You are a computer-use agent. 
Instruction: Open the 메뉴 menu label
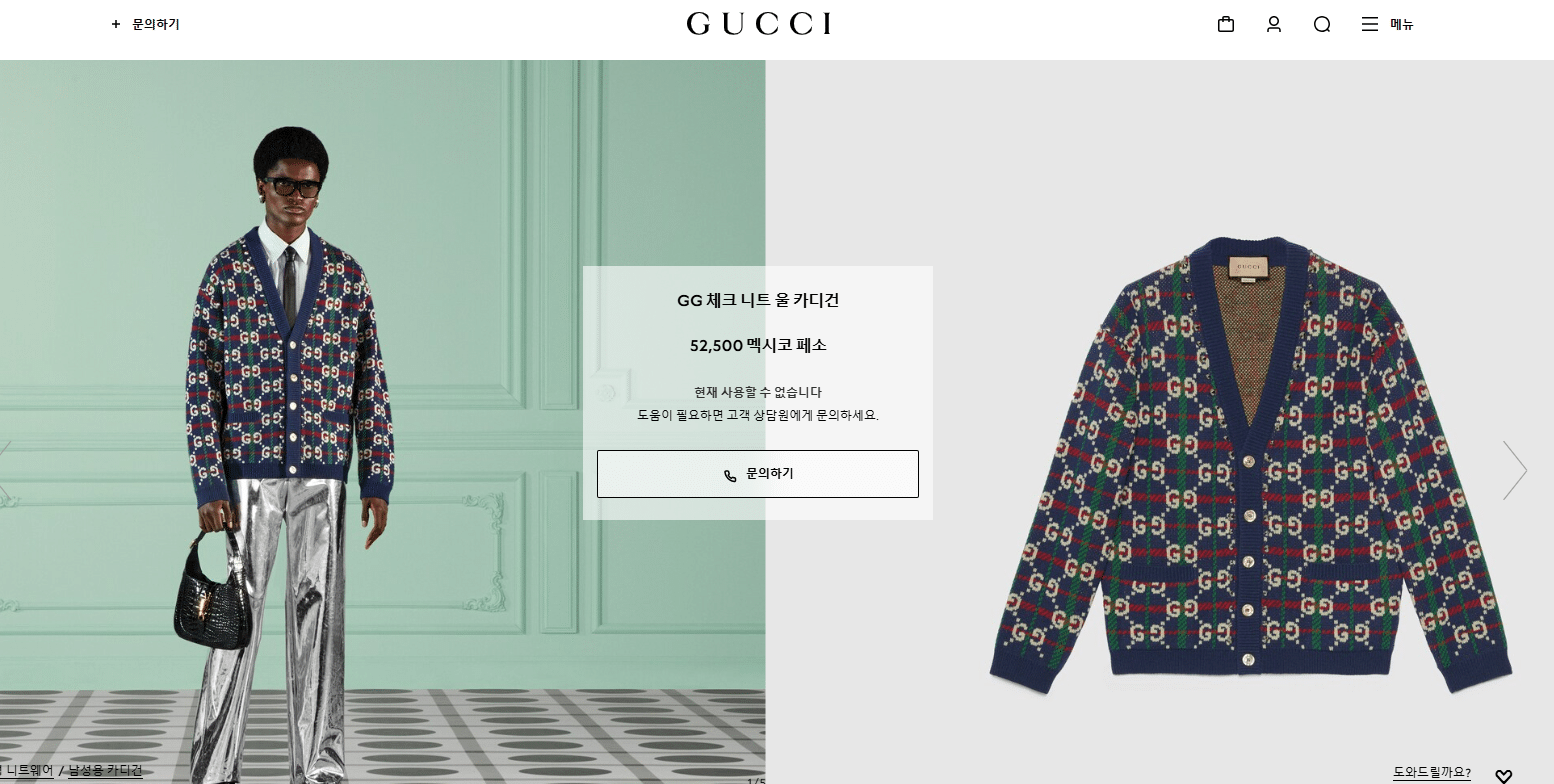click(1402, 24)
